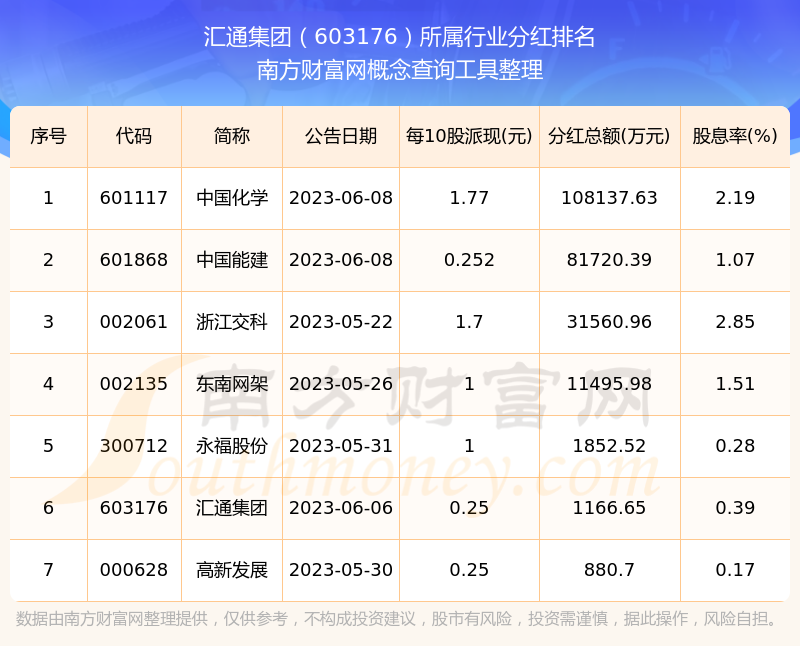800x668 pixels.
Task: Click rank number 1
Action: pos(48,198)
